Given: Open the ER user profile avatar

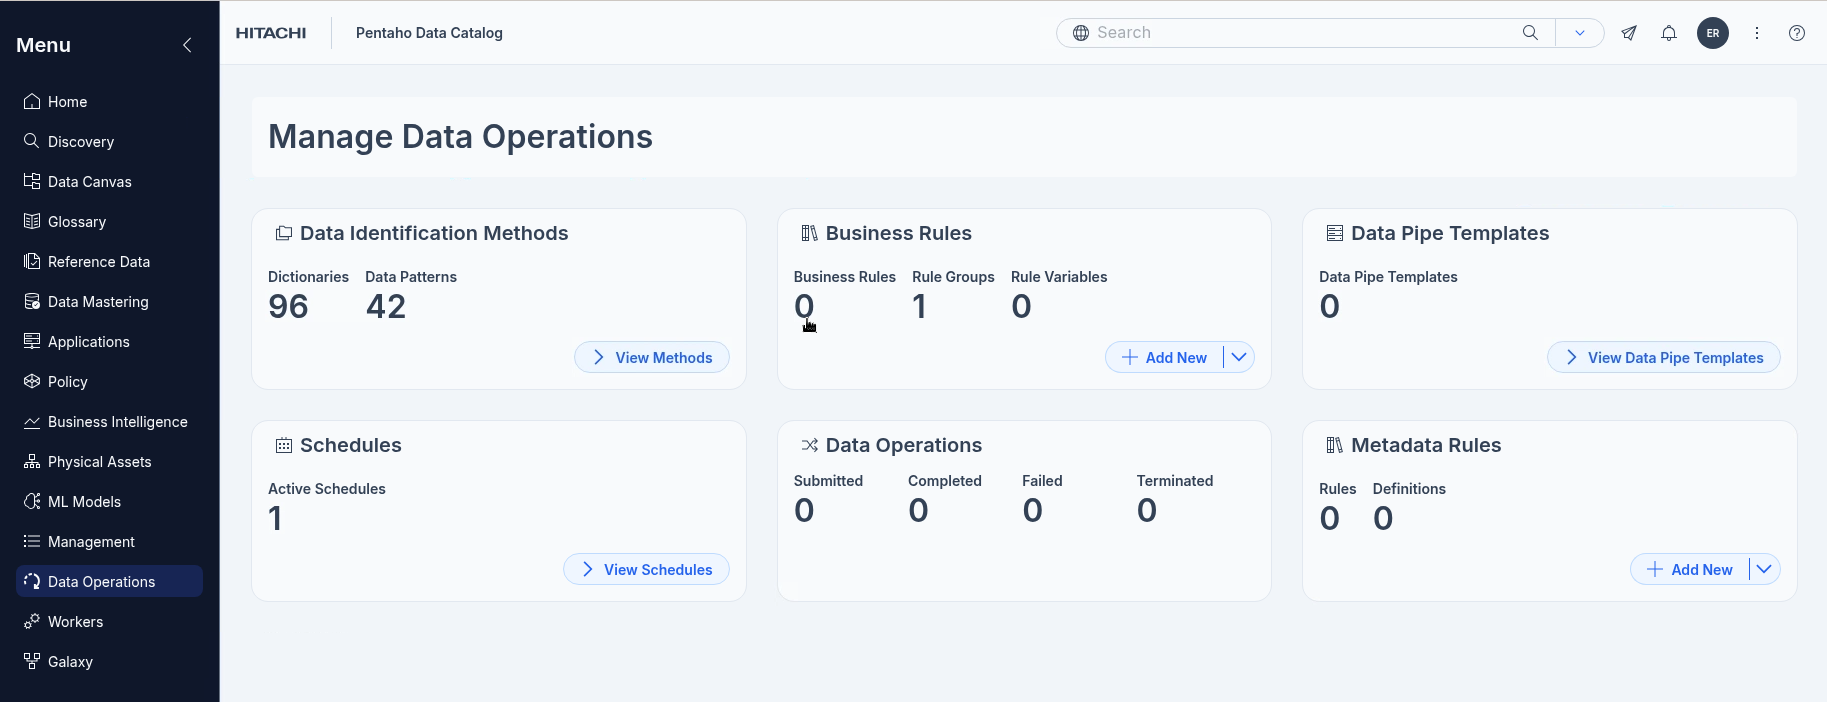Looking at the screenshot, I should coord(1713,33).
